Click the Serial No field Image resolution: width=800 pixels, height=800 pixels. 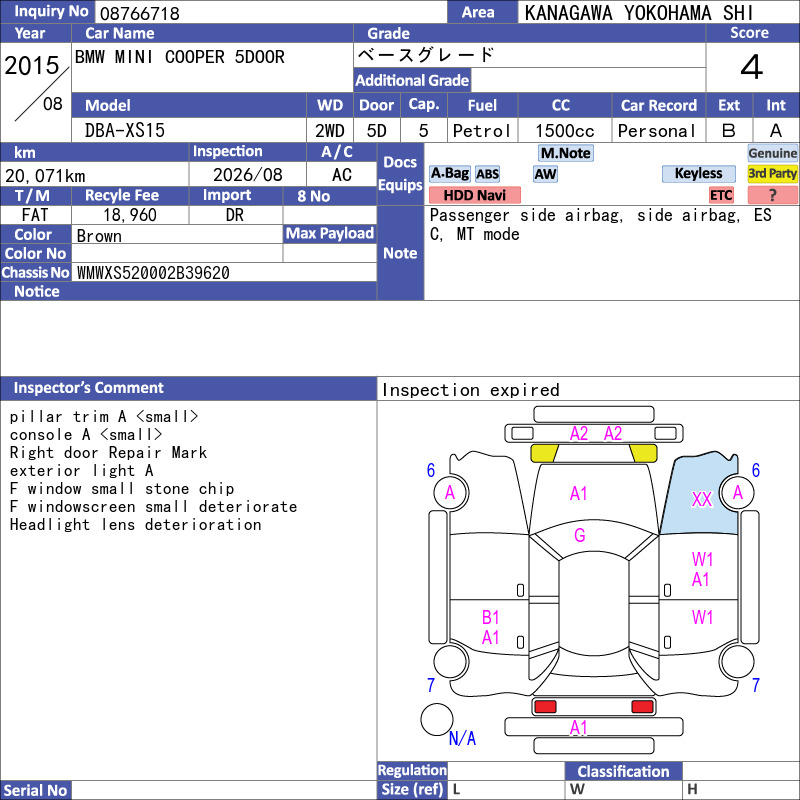pos(224,790)
